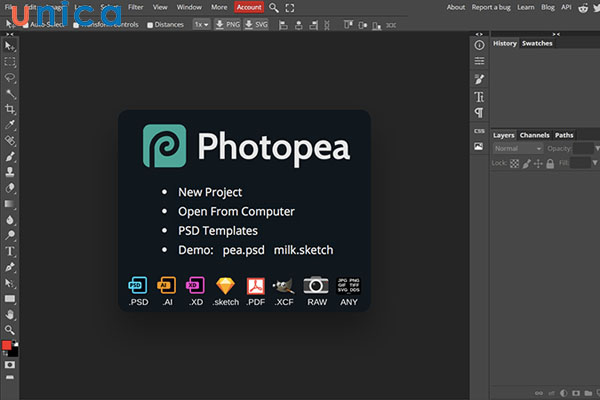Toggle lock pixels brush icon
The image size is (600, 400).
pyautogui.click(x=527, y=164)
